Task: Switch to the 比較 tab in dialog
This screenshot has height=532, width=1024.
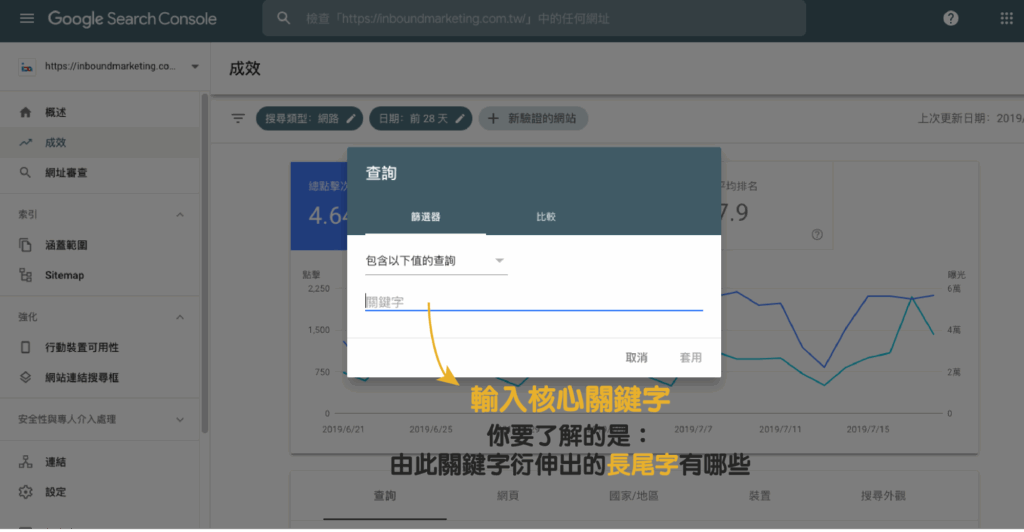Action: coord(546,217)
